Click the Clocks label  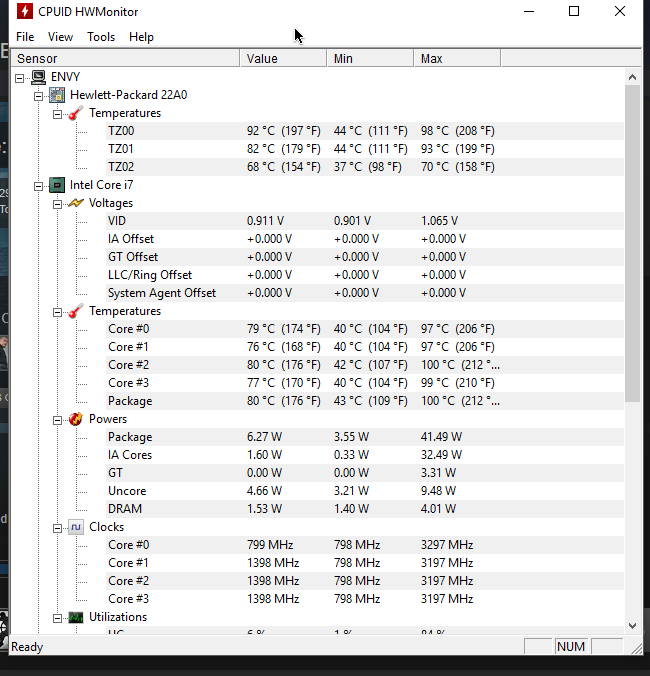(106, 527)
